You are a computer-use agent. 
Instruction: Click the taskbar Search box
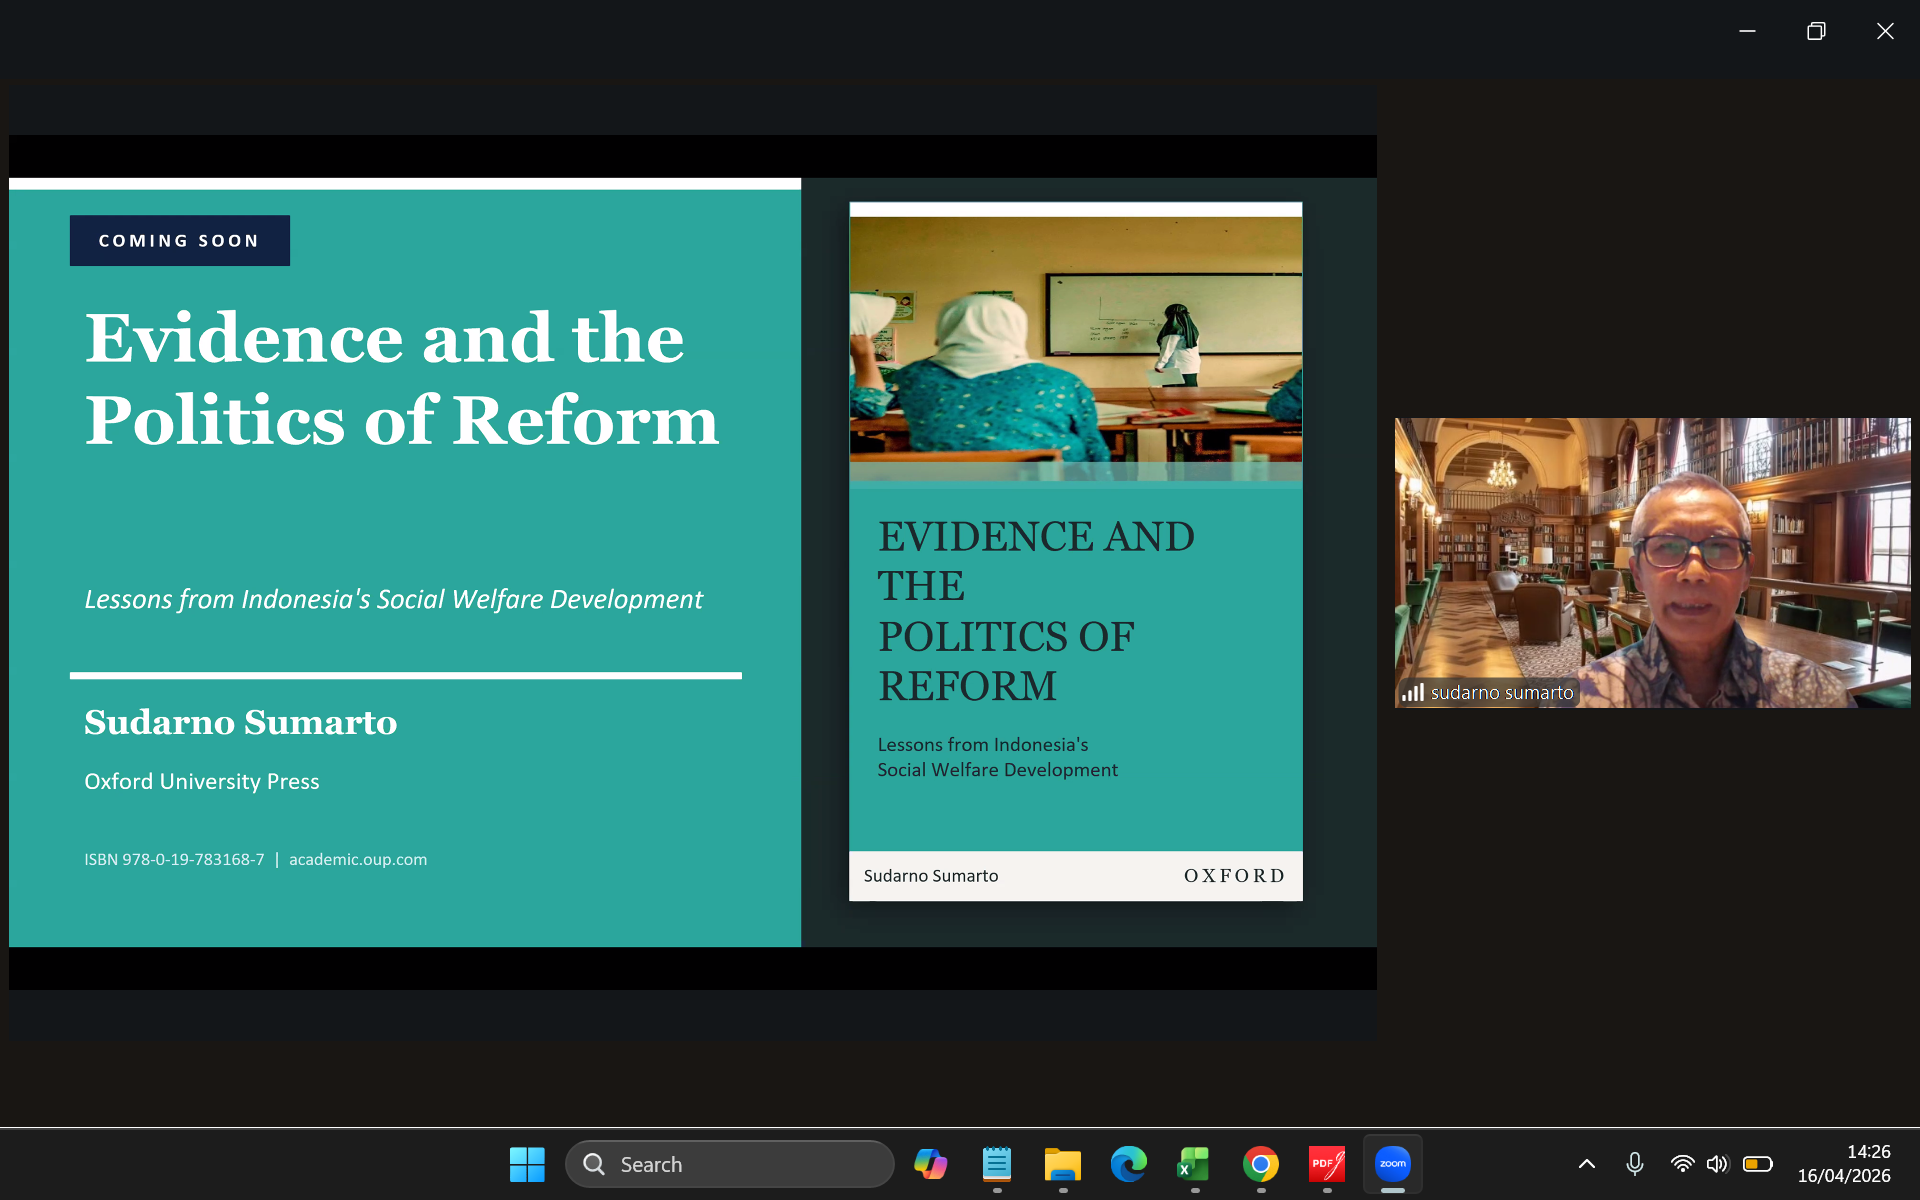click(730, 1164)
